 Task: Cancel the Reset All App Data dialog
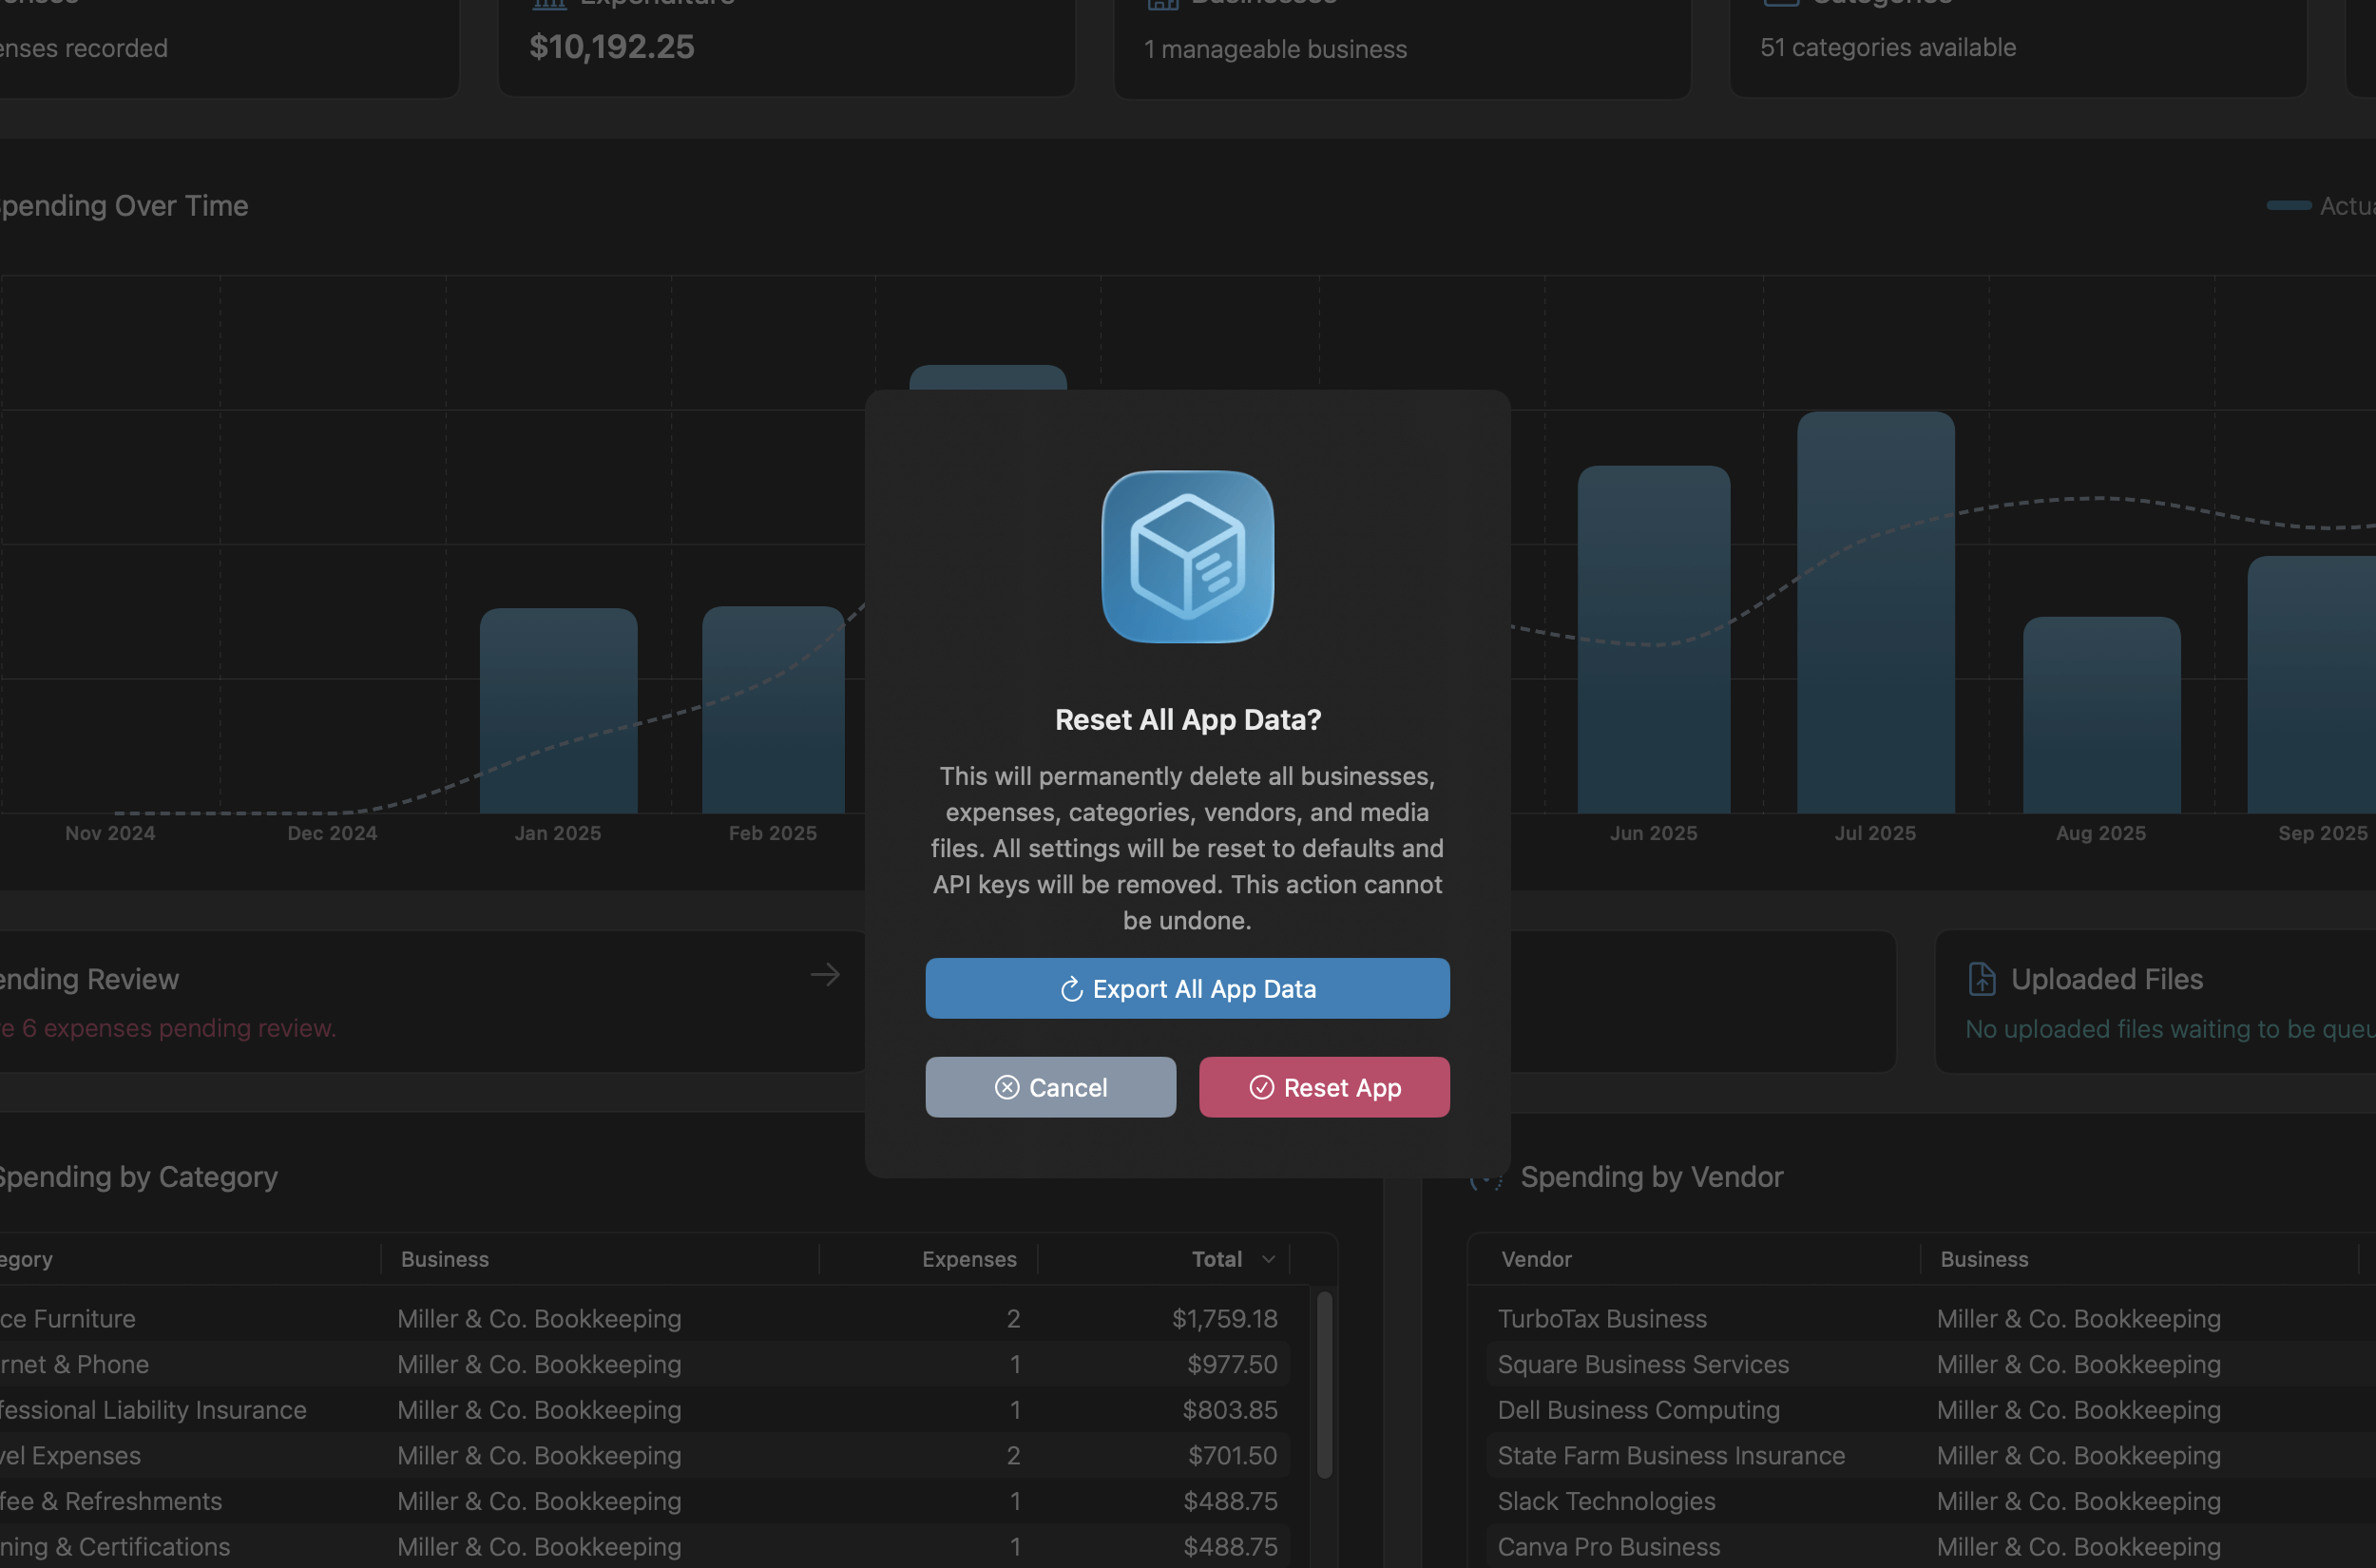1050,1087
